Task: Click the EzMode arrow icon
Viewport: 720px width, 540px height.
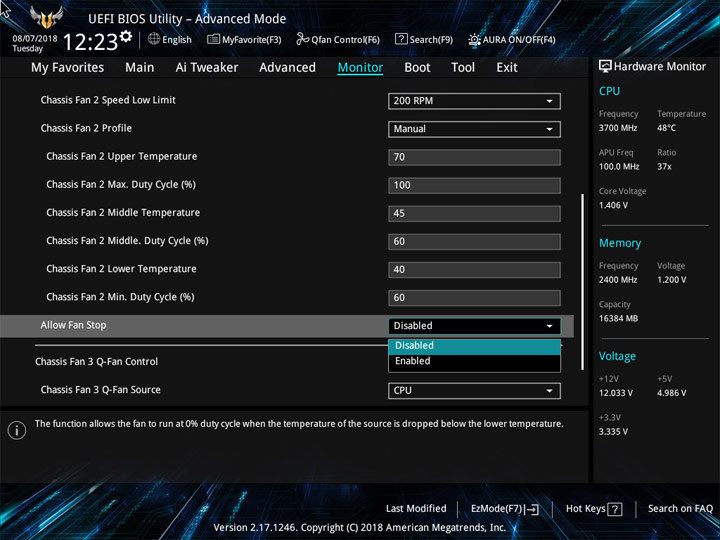Action: point(531,509)
